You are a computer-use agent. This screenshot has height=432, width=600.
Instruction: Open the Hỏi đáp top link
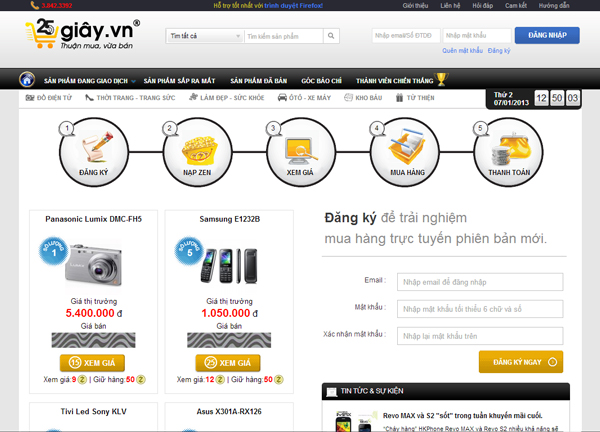483,5
